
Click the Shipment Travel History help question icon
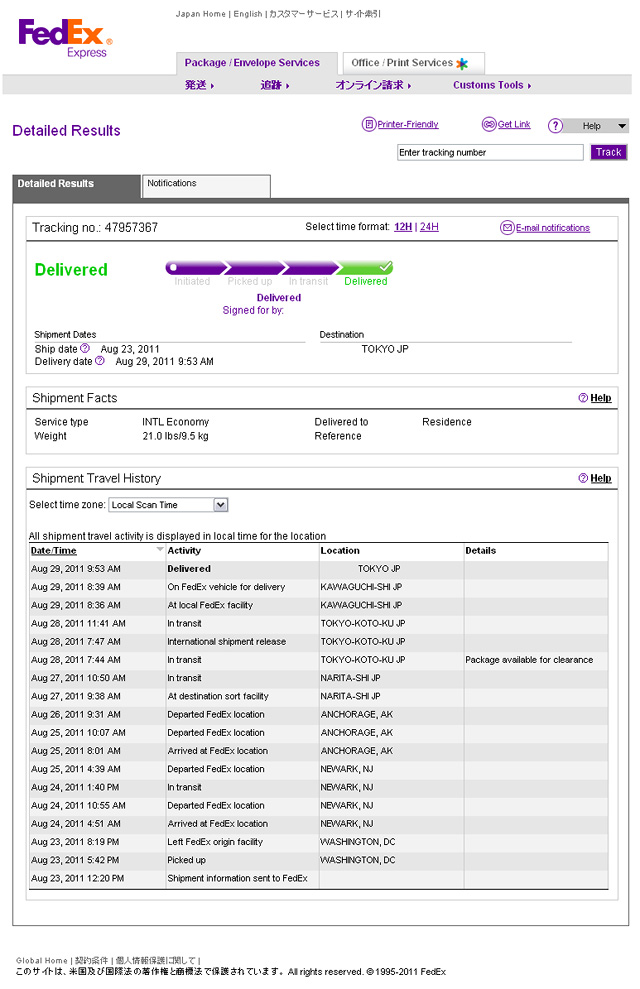583,478
